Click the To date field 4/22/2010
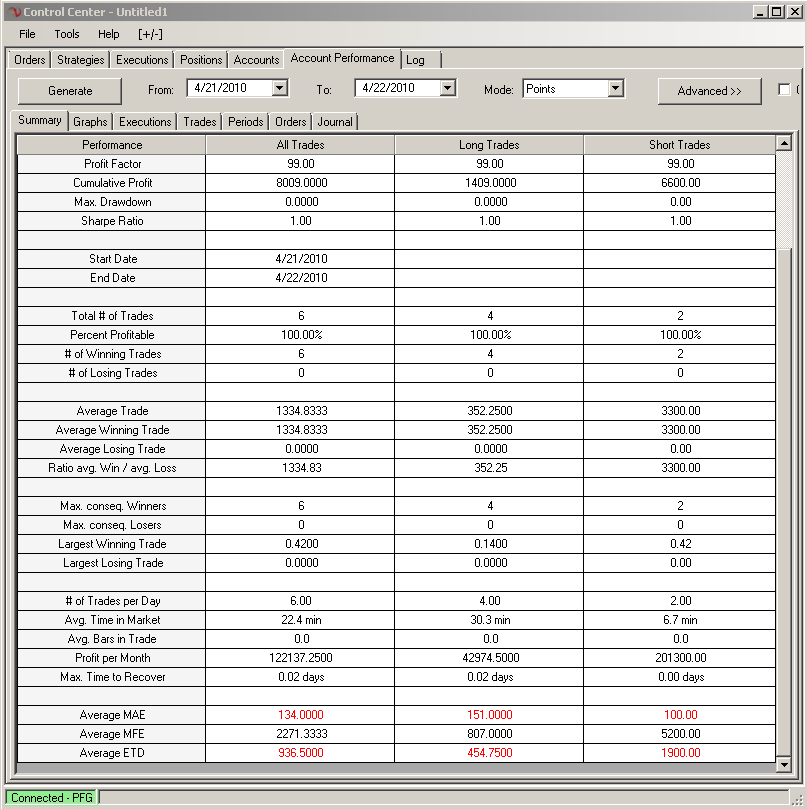807x809 pixels. (398, 88)
